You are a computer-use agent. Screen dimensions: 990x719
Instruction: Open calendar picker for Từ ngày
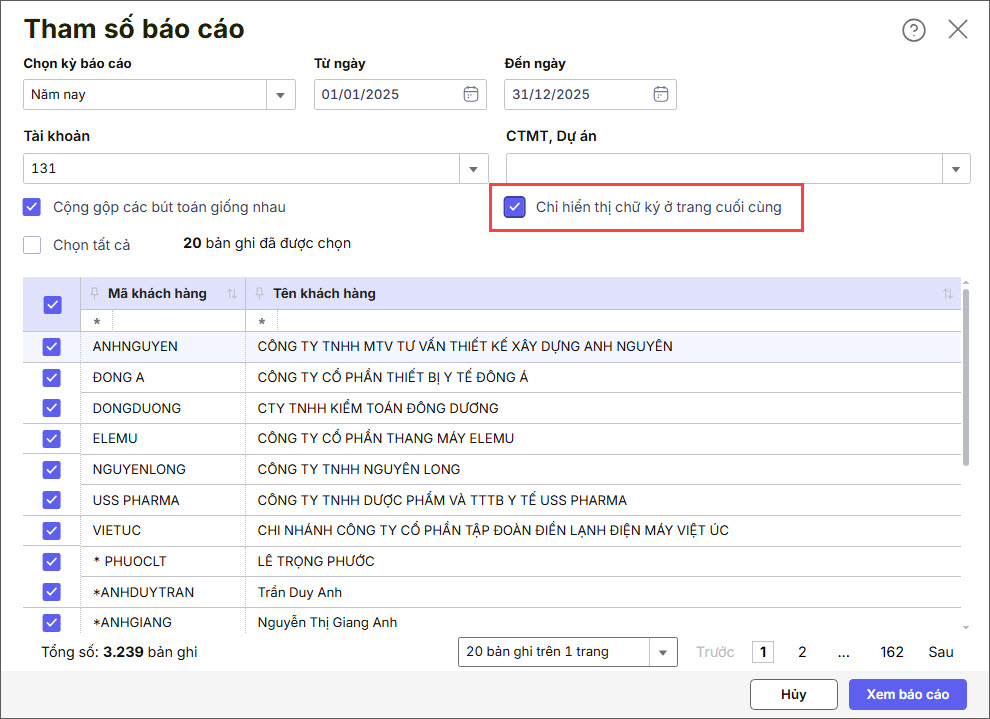470,94
